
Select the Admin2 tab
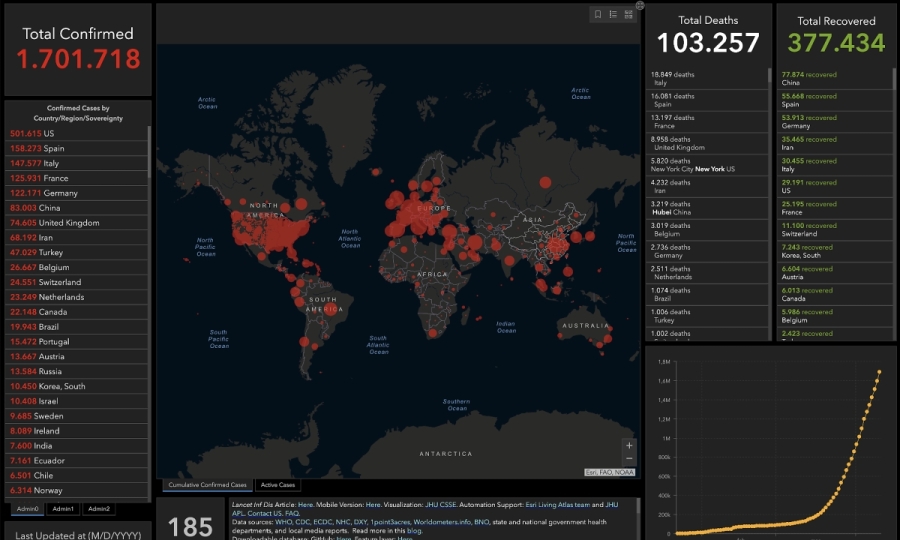[x=99, y=509]
